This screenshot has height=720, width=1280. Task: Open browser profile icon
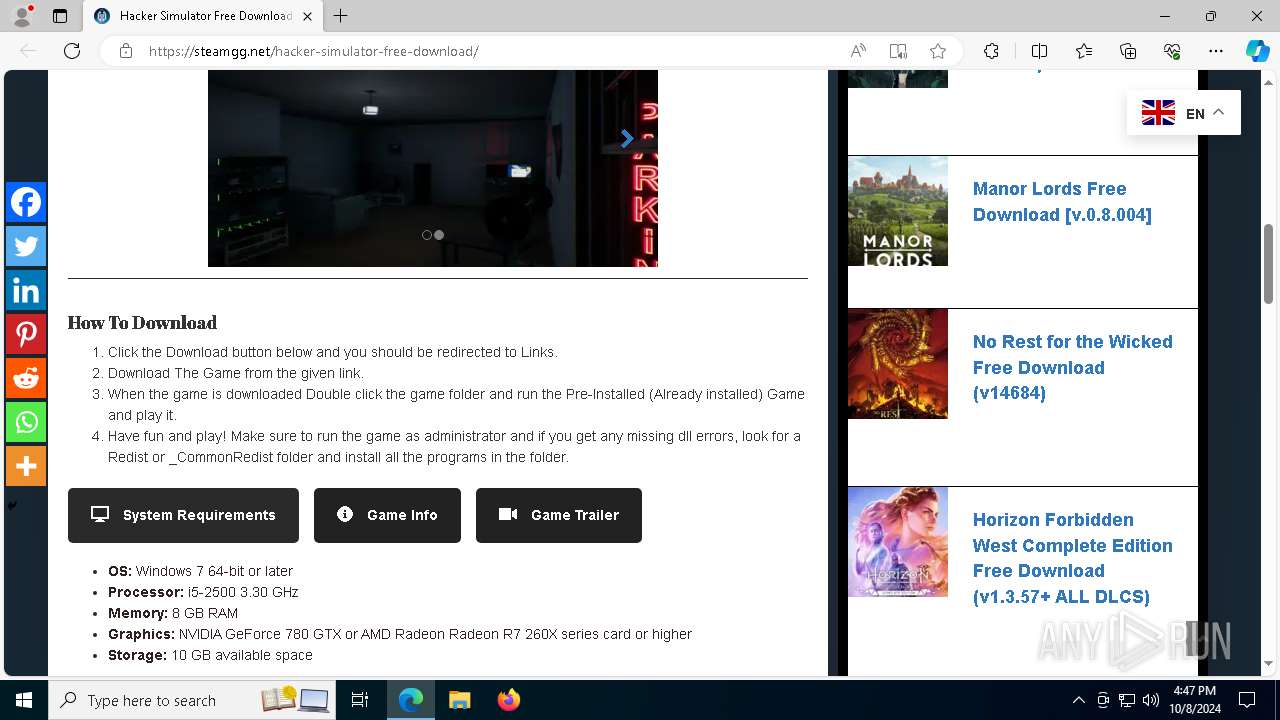coord(22,15)
